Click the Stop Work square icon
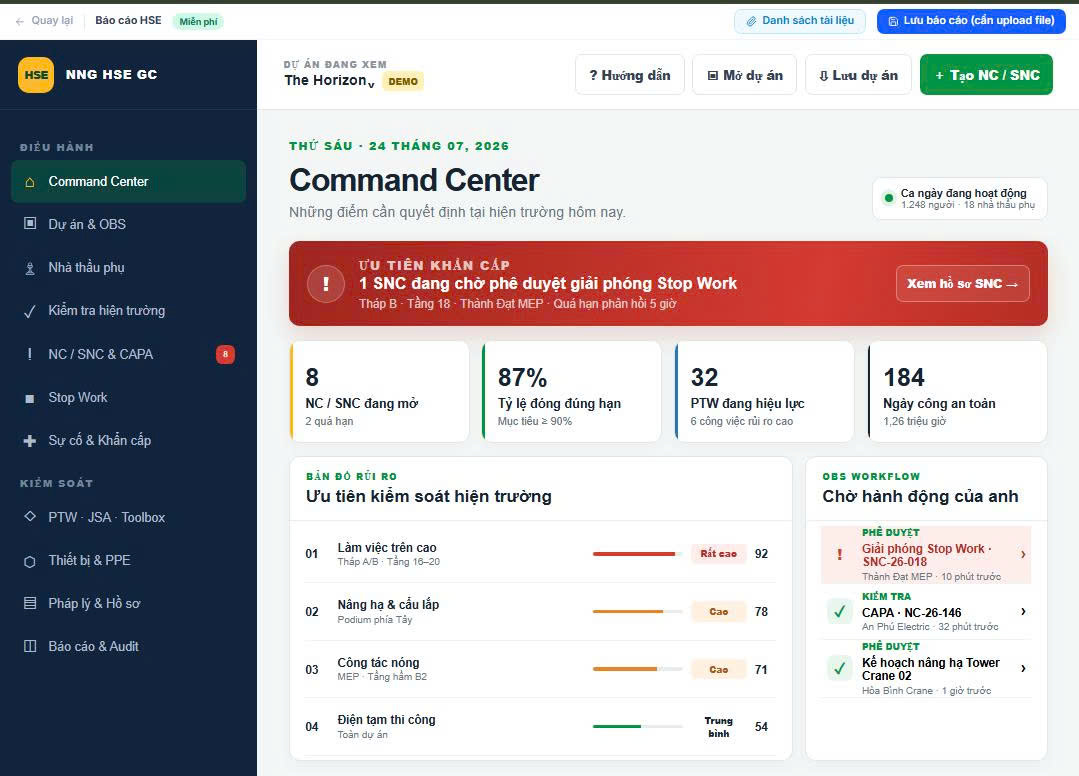The width and height of the screenshot is (1079, 776). point(30,398)
